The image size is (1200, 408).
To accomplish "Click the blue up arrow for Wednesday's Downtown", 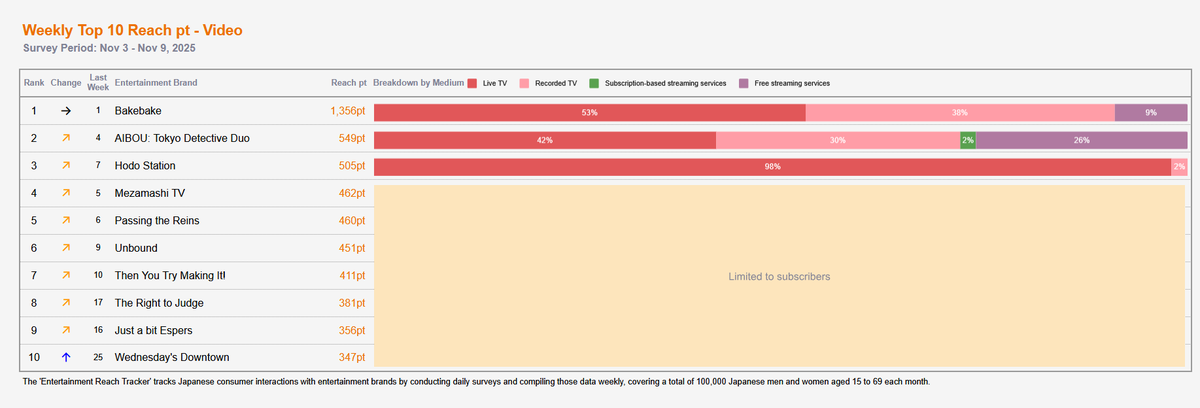I will 66,357.
